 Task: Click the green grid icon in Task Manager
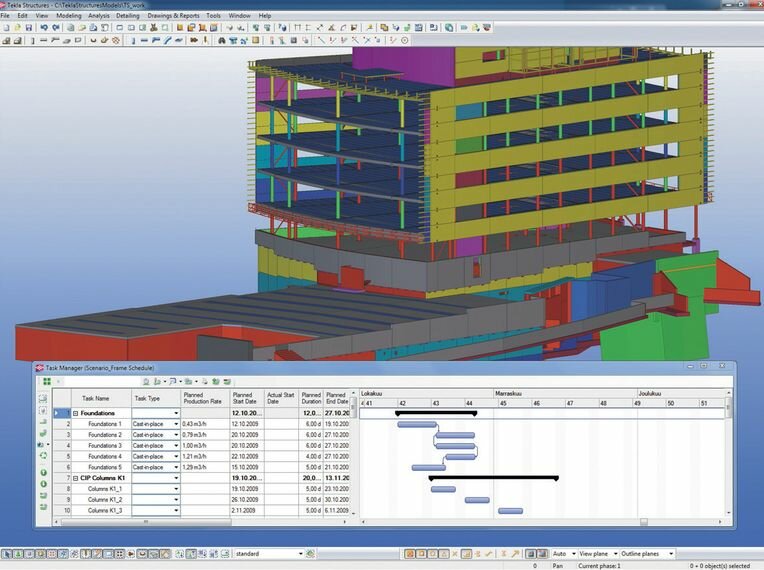pyautogui.click(x=47, y=381)
